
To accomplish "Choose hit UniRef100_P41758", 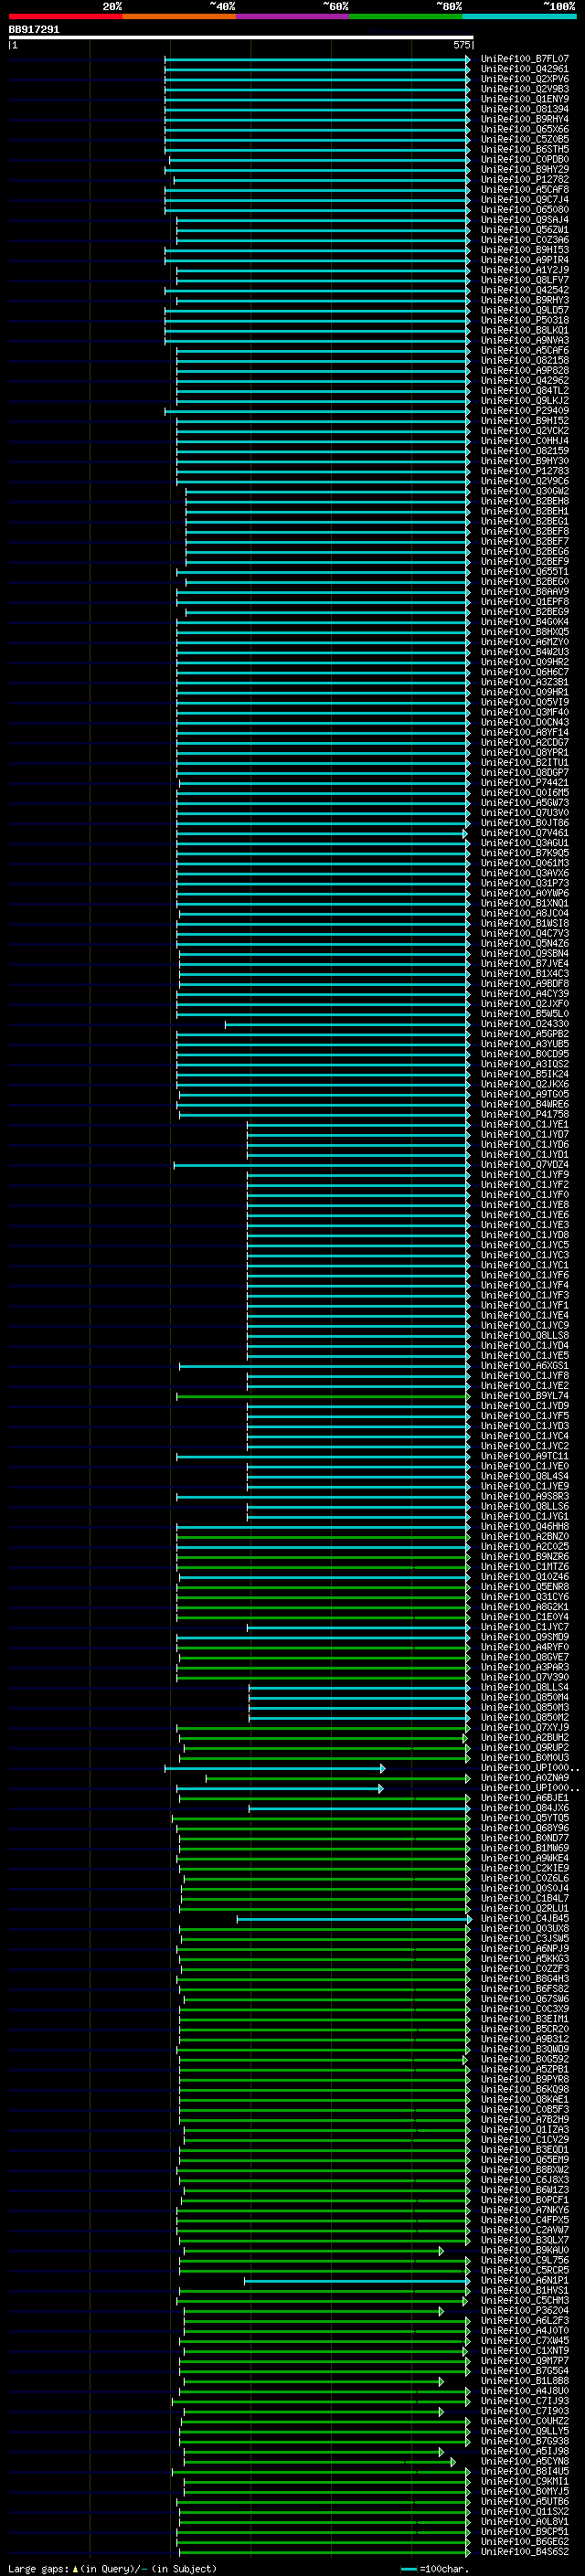I will click(525, 1114).
